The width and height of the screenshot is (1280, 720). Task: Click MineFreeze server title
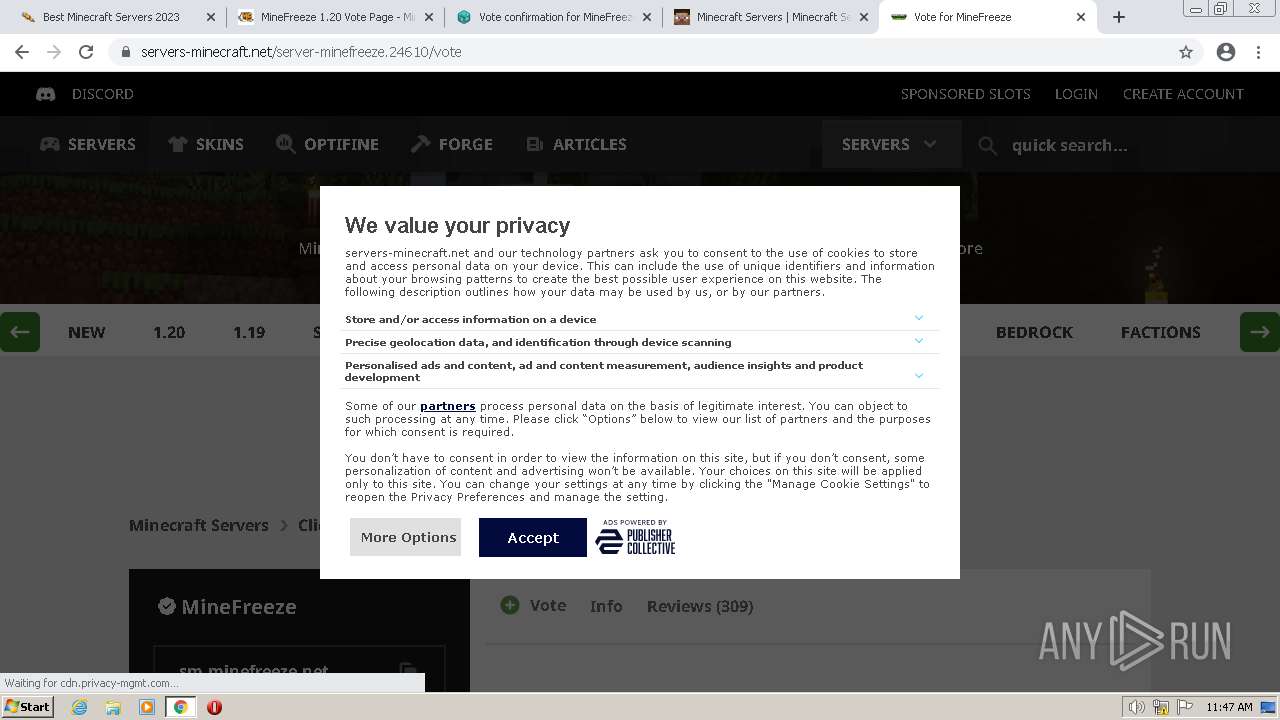pyautogui.click(x=238, y=606)
